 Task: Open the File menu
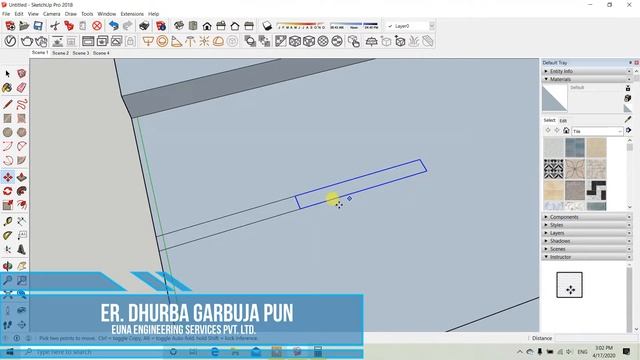tap(6, 14)
